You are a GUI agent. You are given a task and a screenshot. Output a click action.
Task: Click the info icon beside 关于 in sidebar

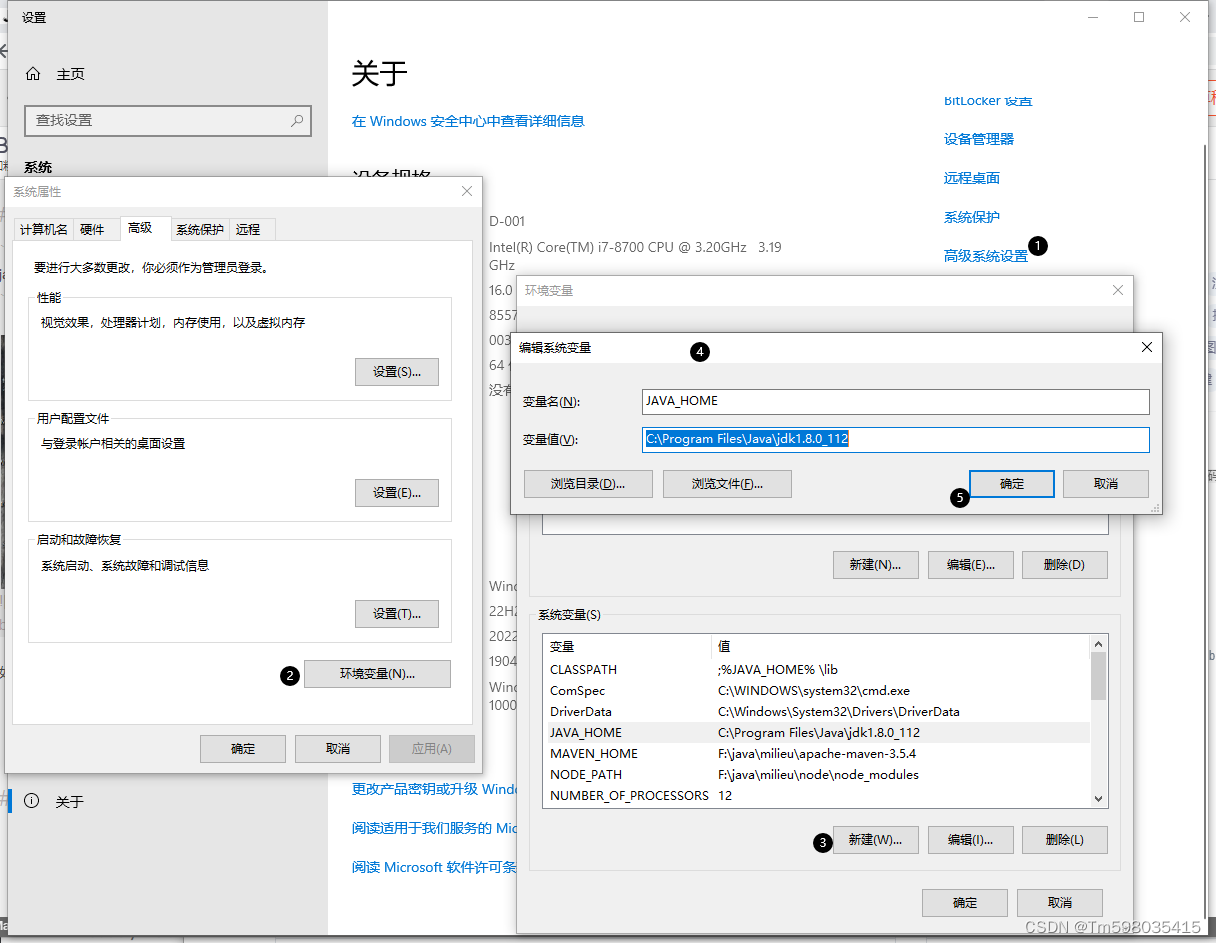pyautogui.click(x=32, y=801)
